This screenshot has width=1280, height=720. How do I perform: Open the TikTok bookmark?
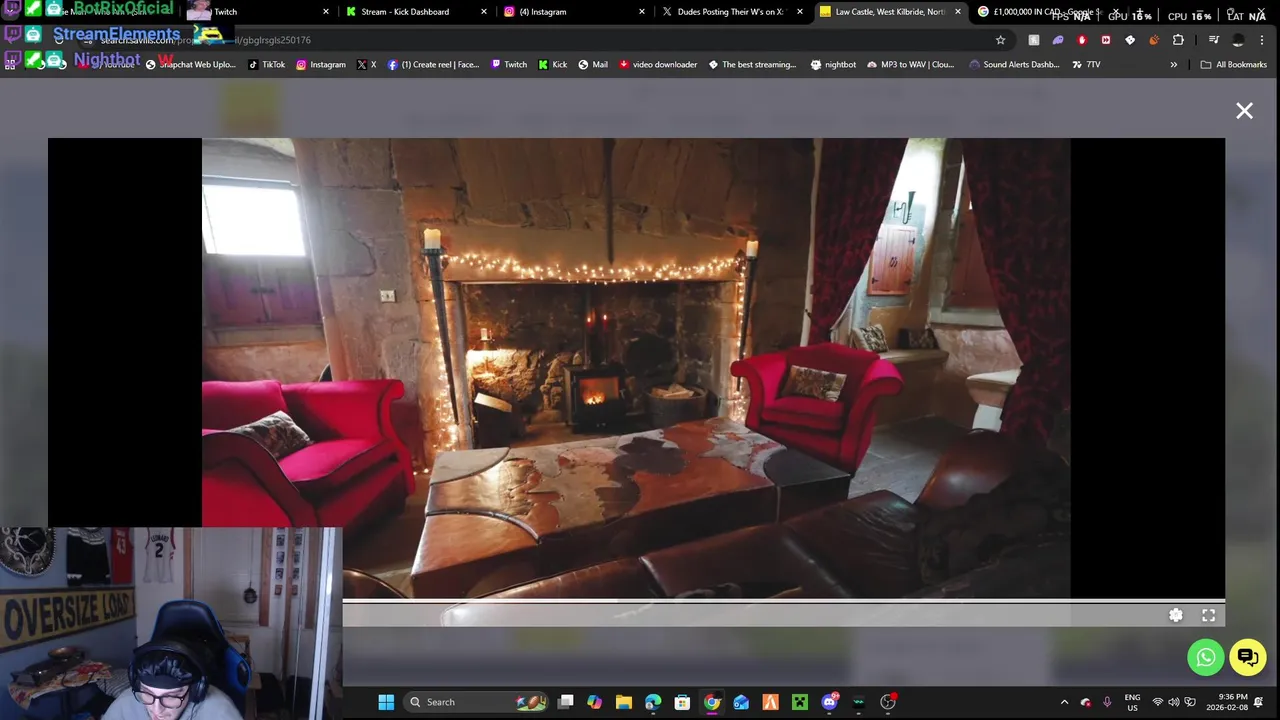pos(266,65)
